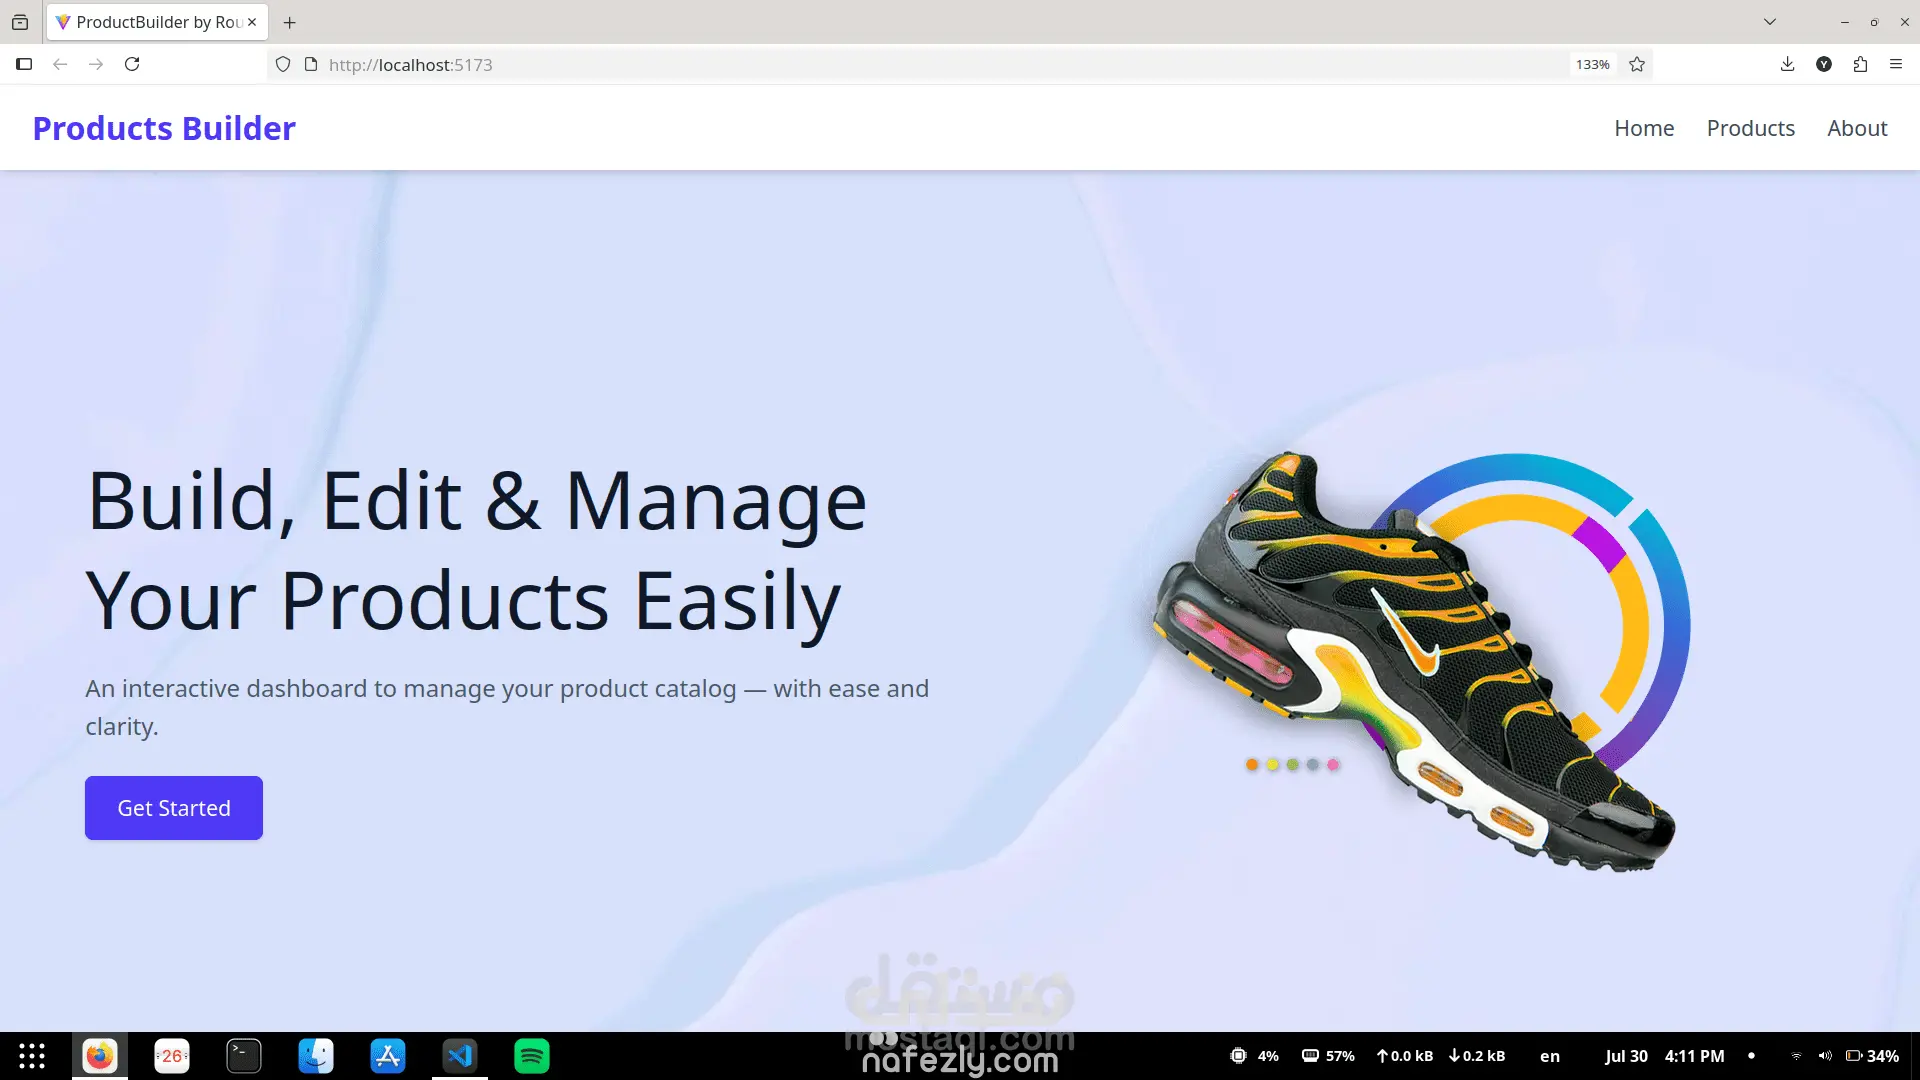Toggle the sidebar icon in toolbar
Screen dimensions: 1920x1080
pos(24,64)
